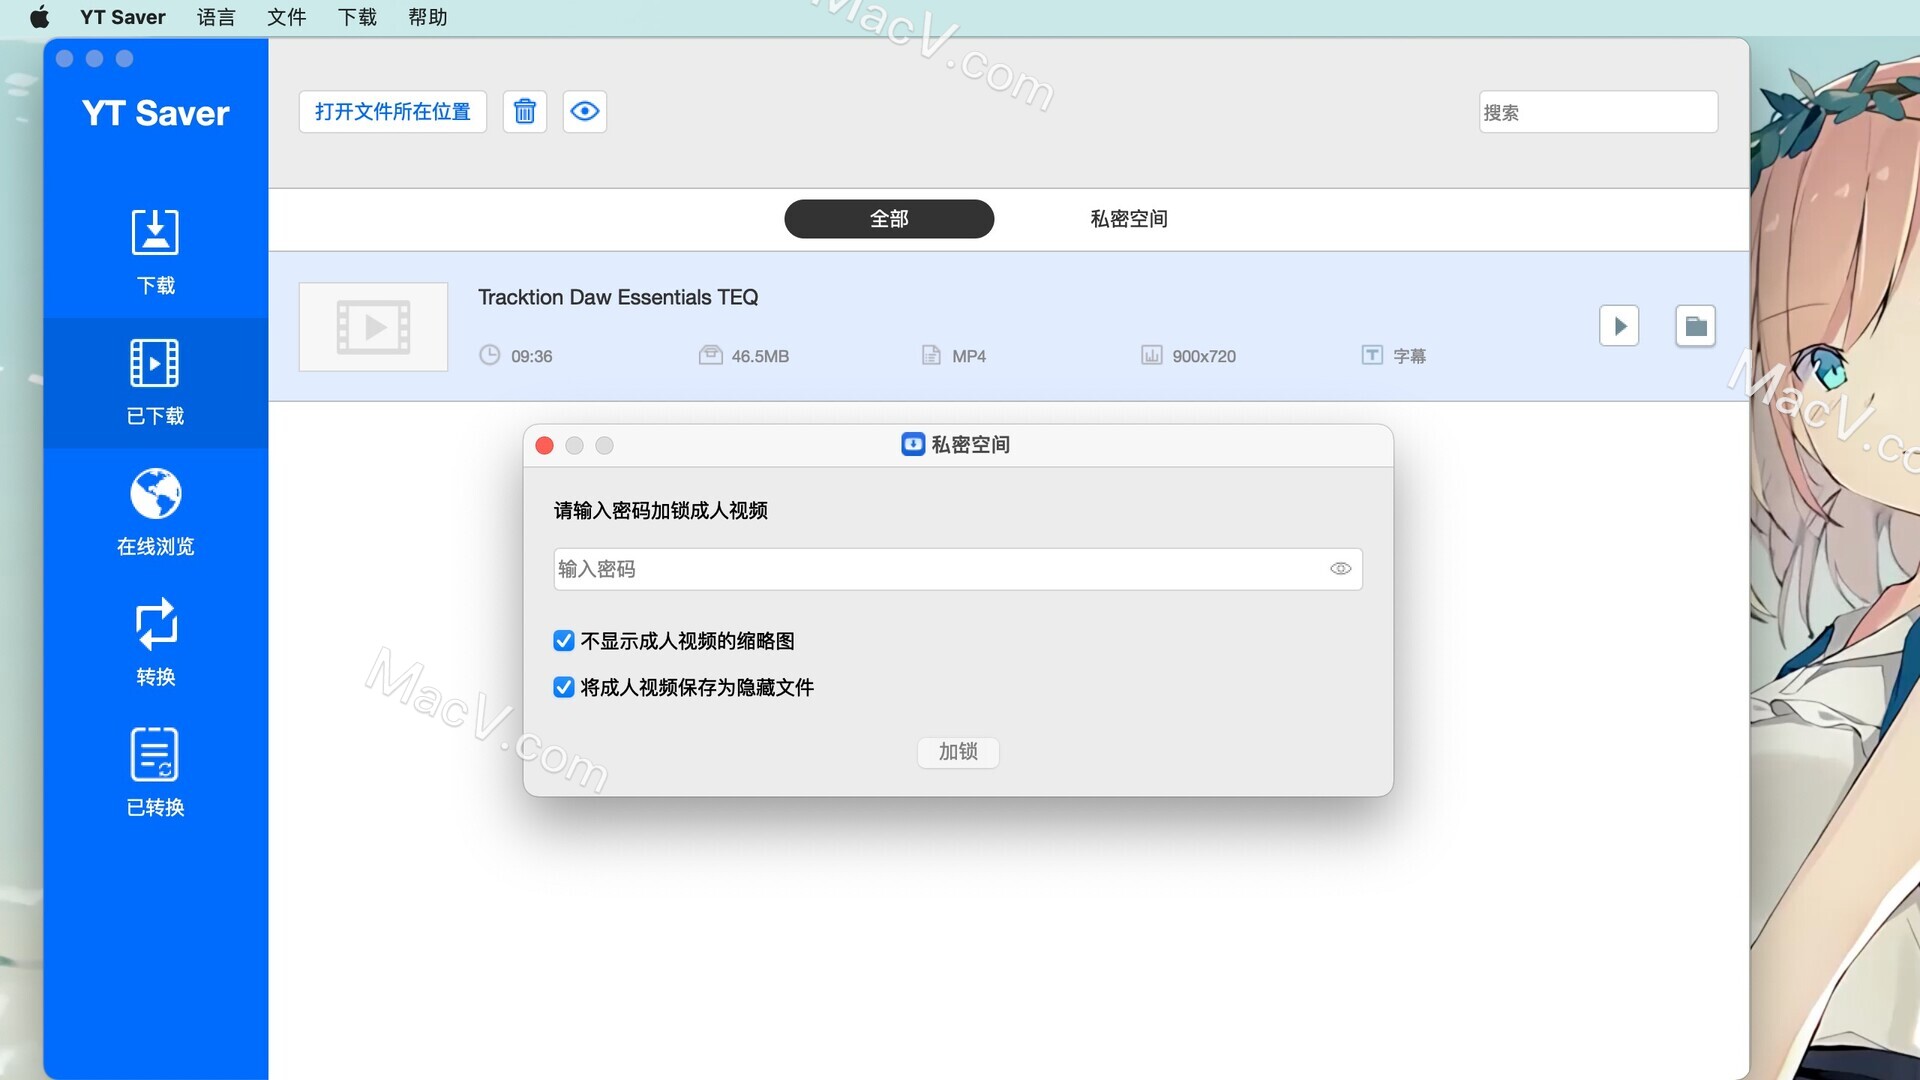Uncheck 将成人视频保存为隐藏文件 checkbox
This screenshot has width=1920, height=1080.
tap(564, 687)
